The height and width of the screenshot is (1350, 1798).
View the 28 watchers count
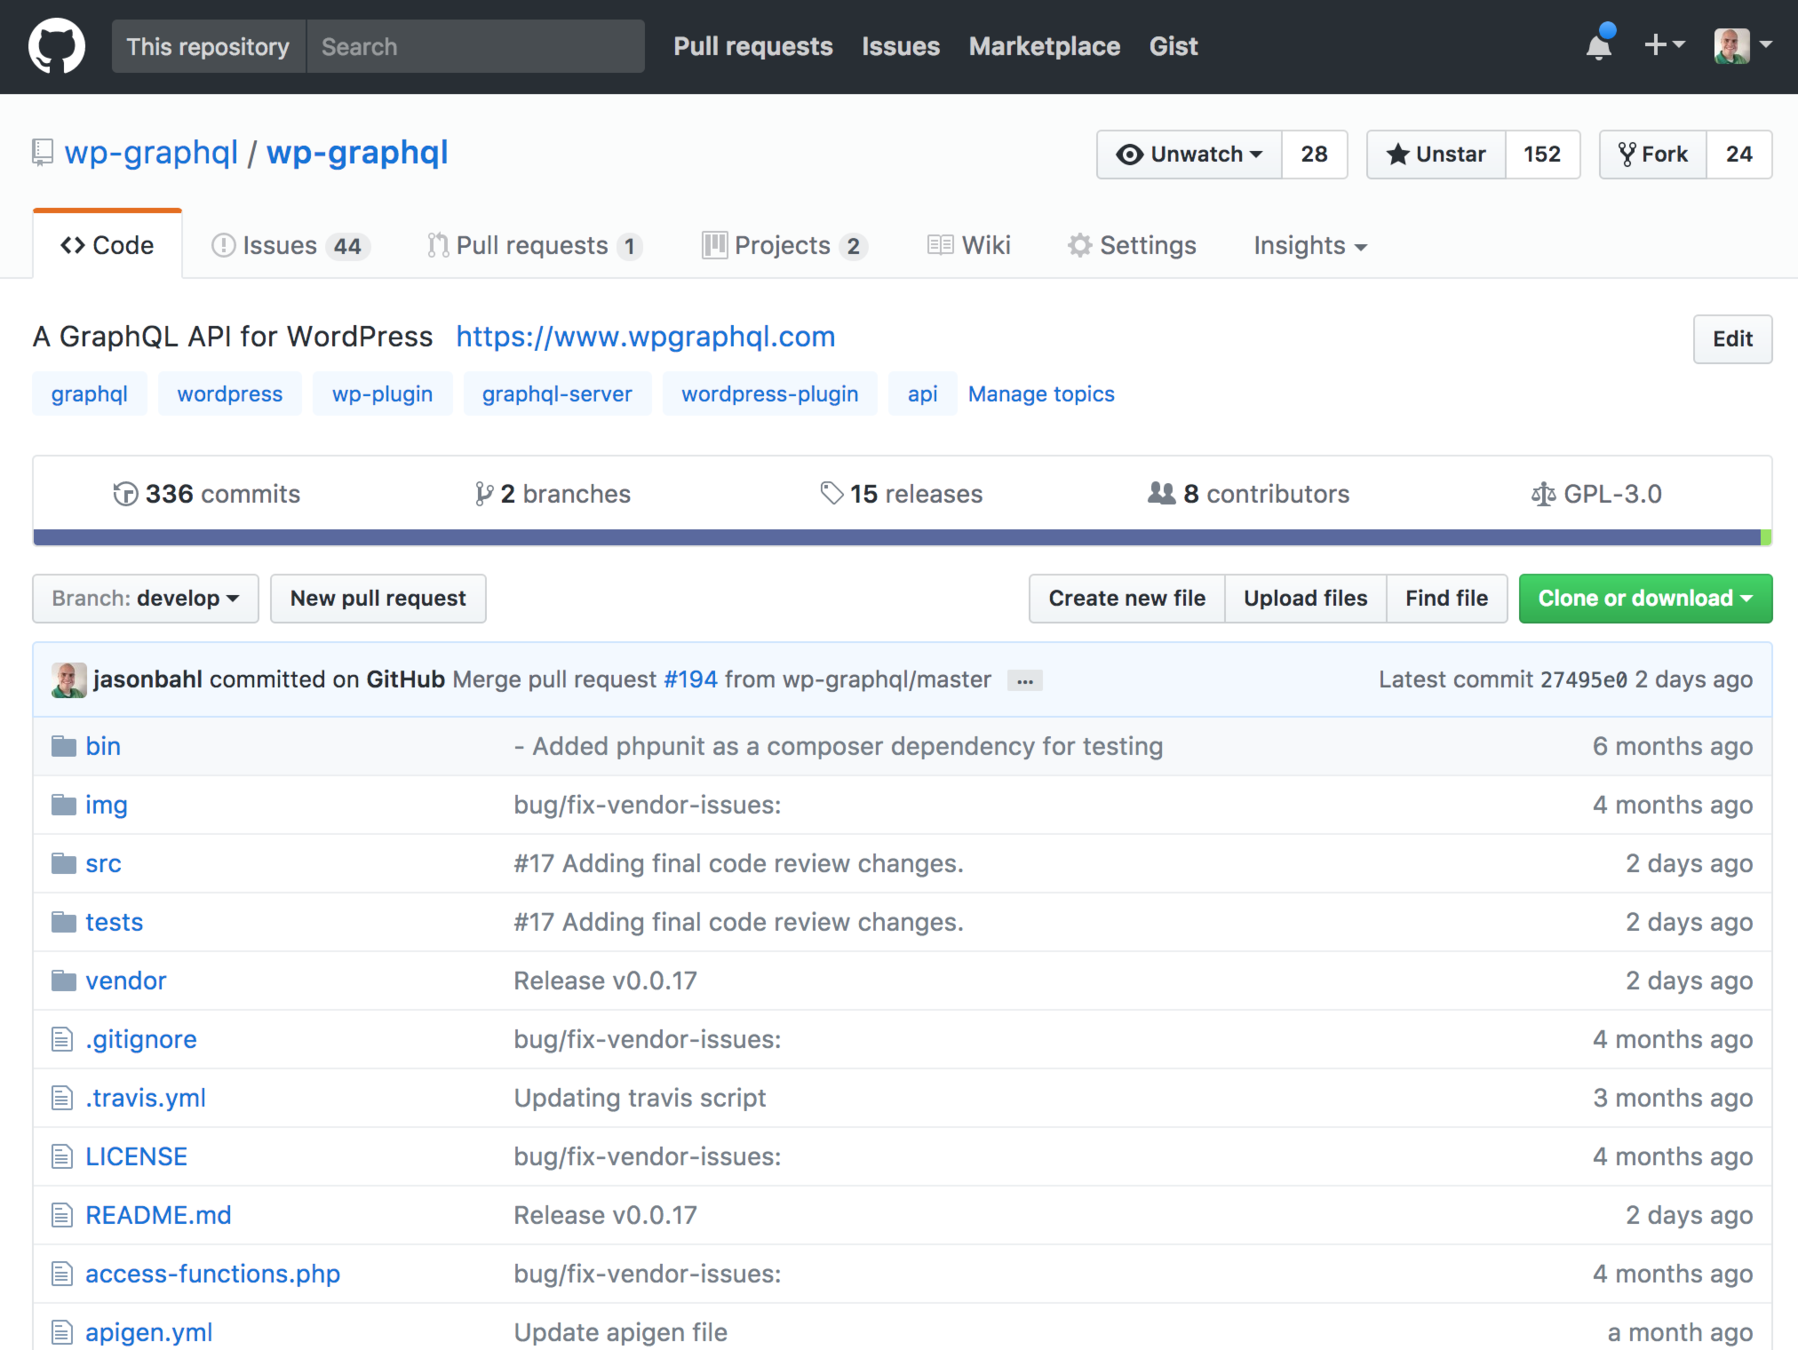pyautogui.click(x=1314, y=154)
